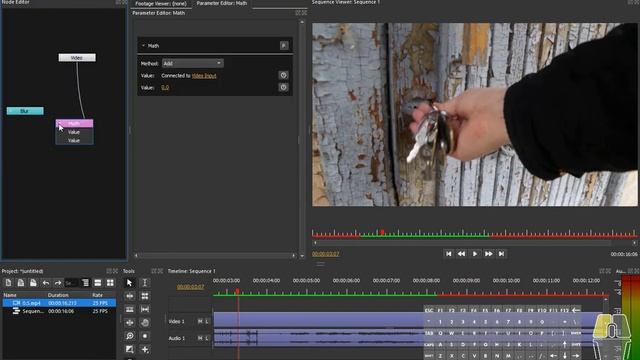Click the sequence viewer video preview
640x360 pixels.
[x=475, y=114]
